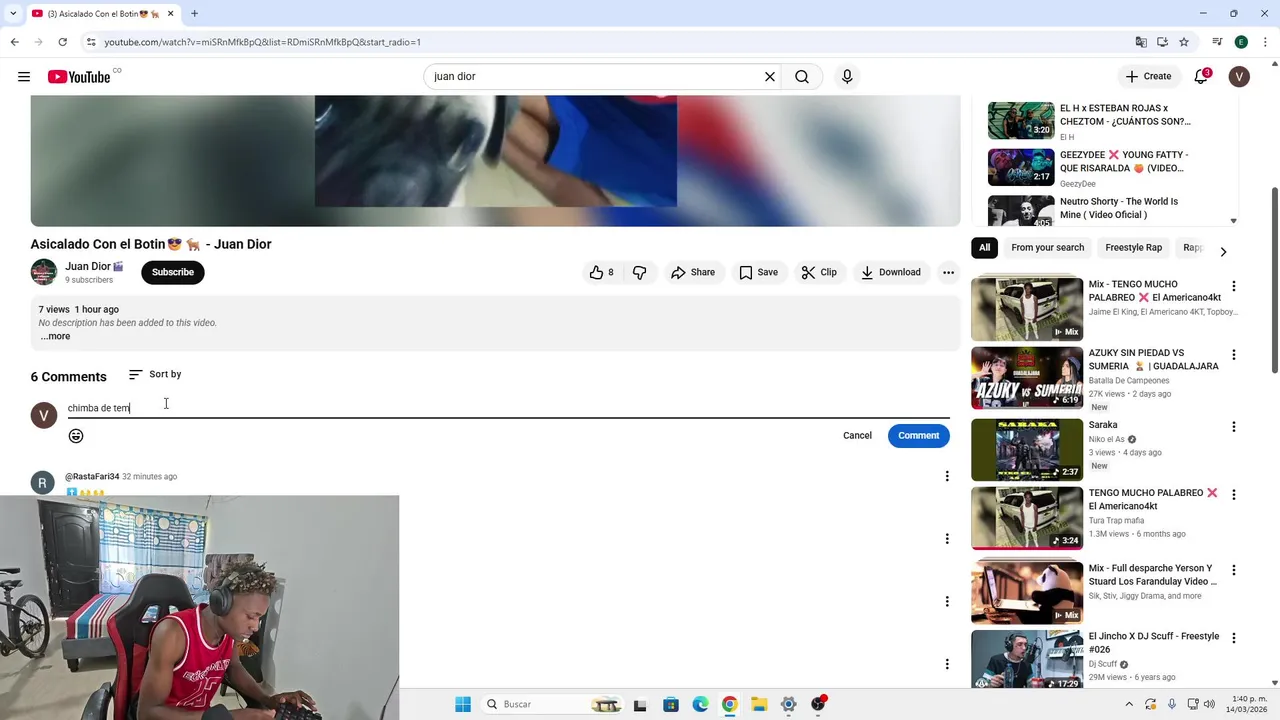The image size is (1280, 720).
Task: Show more filter chips with right arrow
Action: tap(1223, 251)
